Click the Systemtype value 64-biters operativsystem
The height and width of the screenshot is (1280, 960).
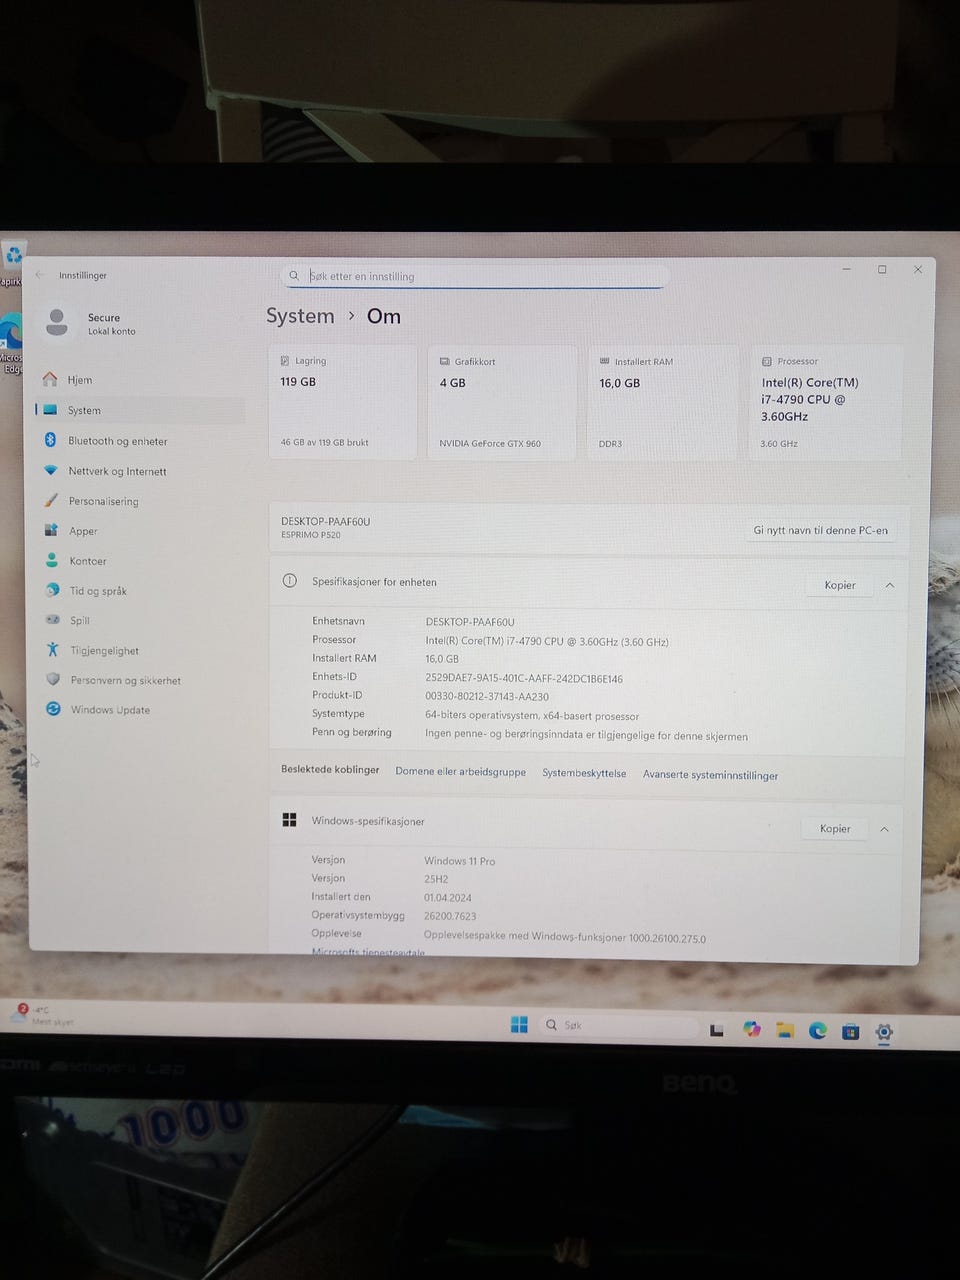tap(532, 716)
